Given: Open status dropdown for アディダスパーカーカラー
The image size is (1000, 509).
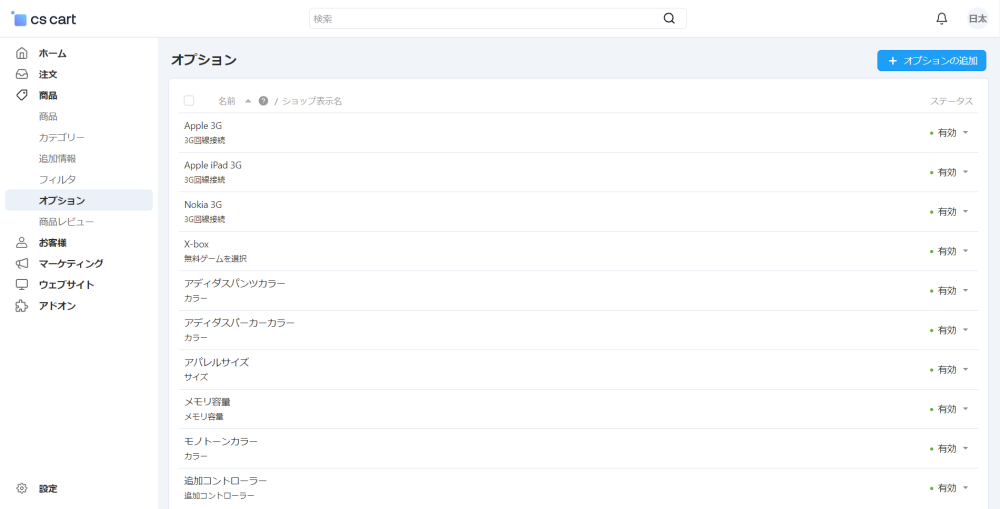Looking at the screenshot, I should 949,330.
